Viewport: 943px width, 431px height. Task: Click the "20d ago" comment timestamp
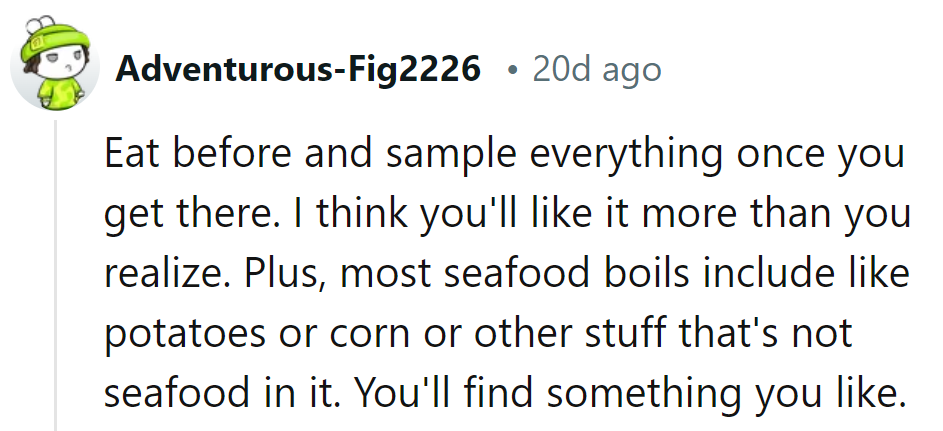pos(596,69)
